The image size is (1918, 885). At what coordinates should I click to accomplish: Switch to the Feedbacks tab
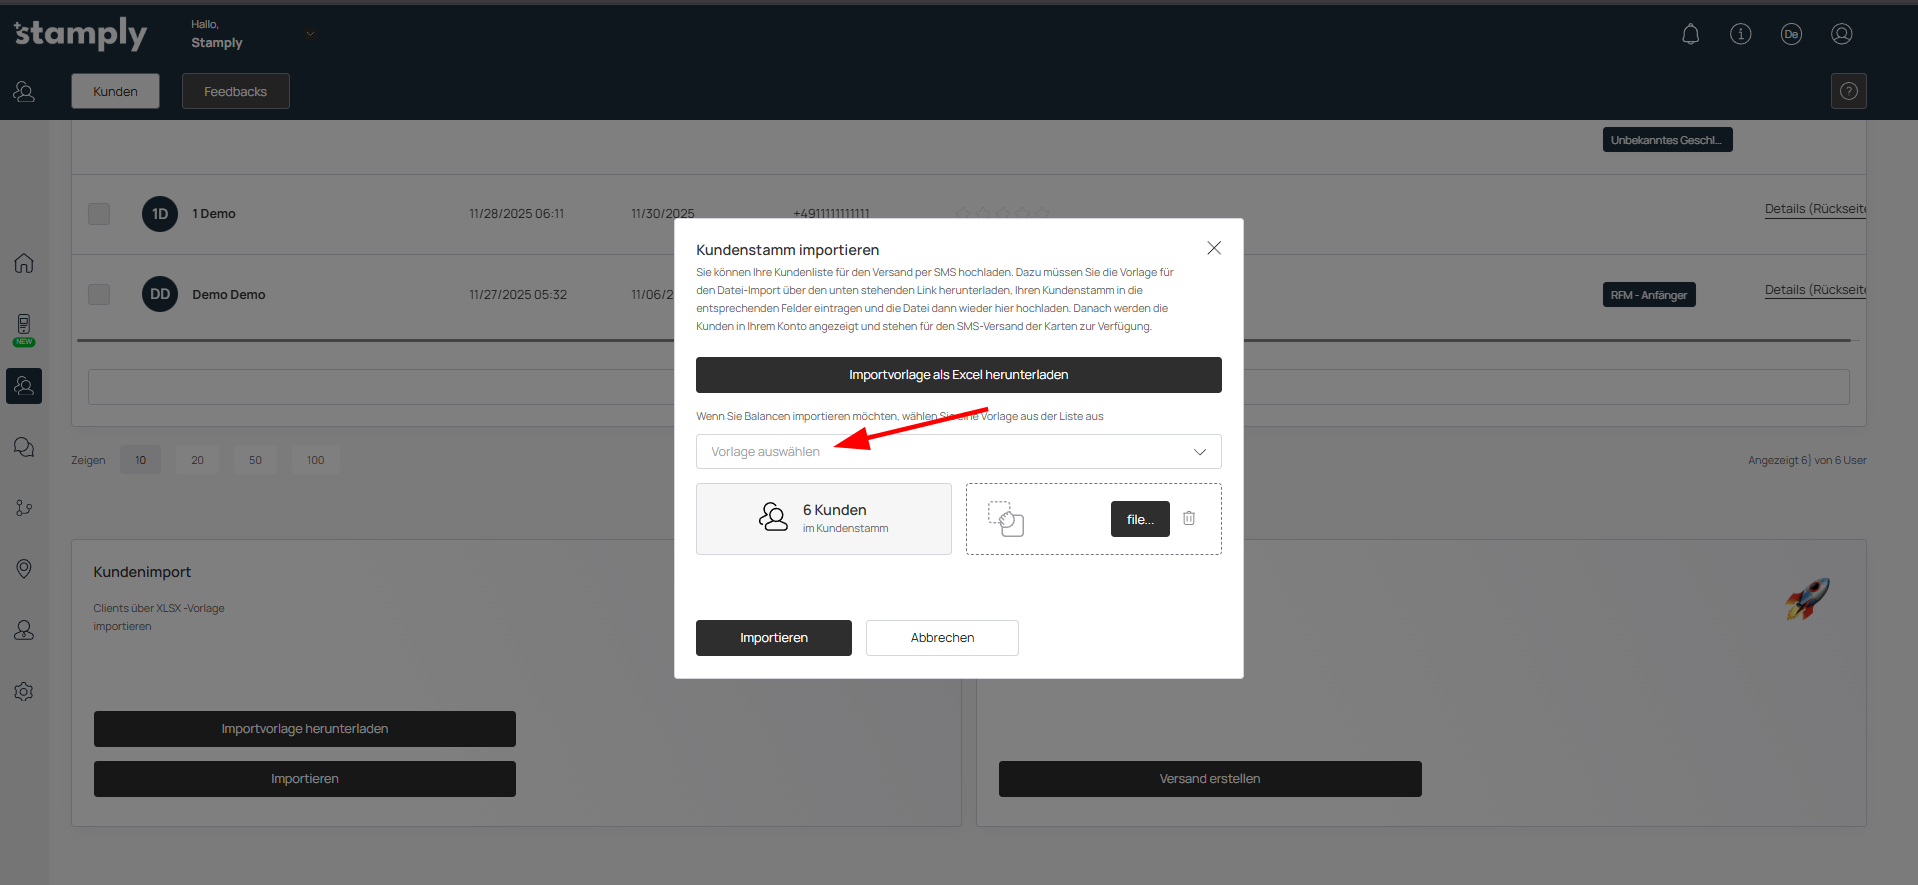click(235, 91)
